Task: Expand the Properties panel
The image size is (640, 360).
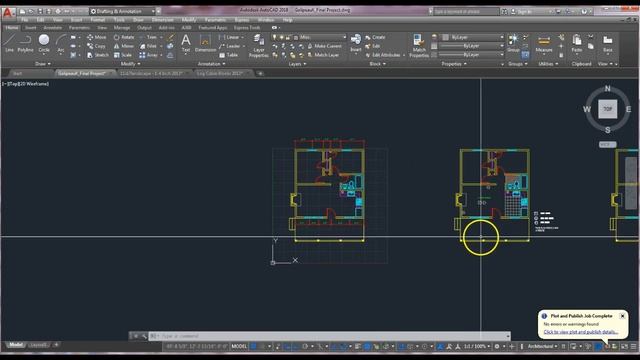Action: click(x=454, y=64)
